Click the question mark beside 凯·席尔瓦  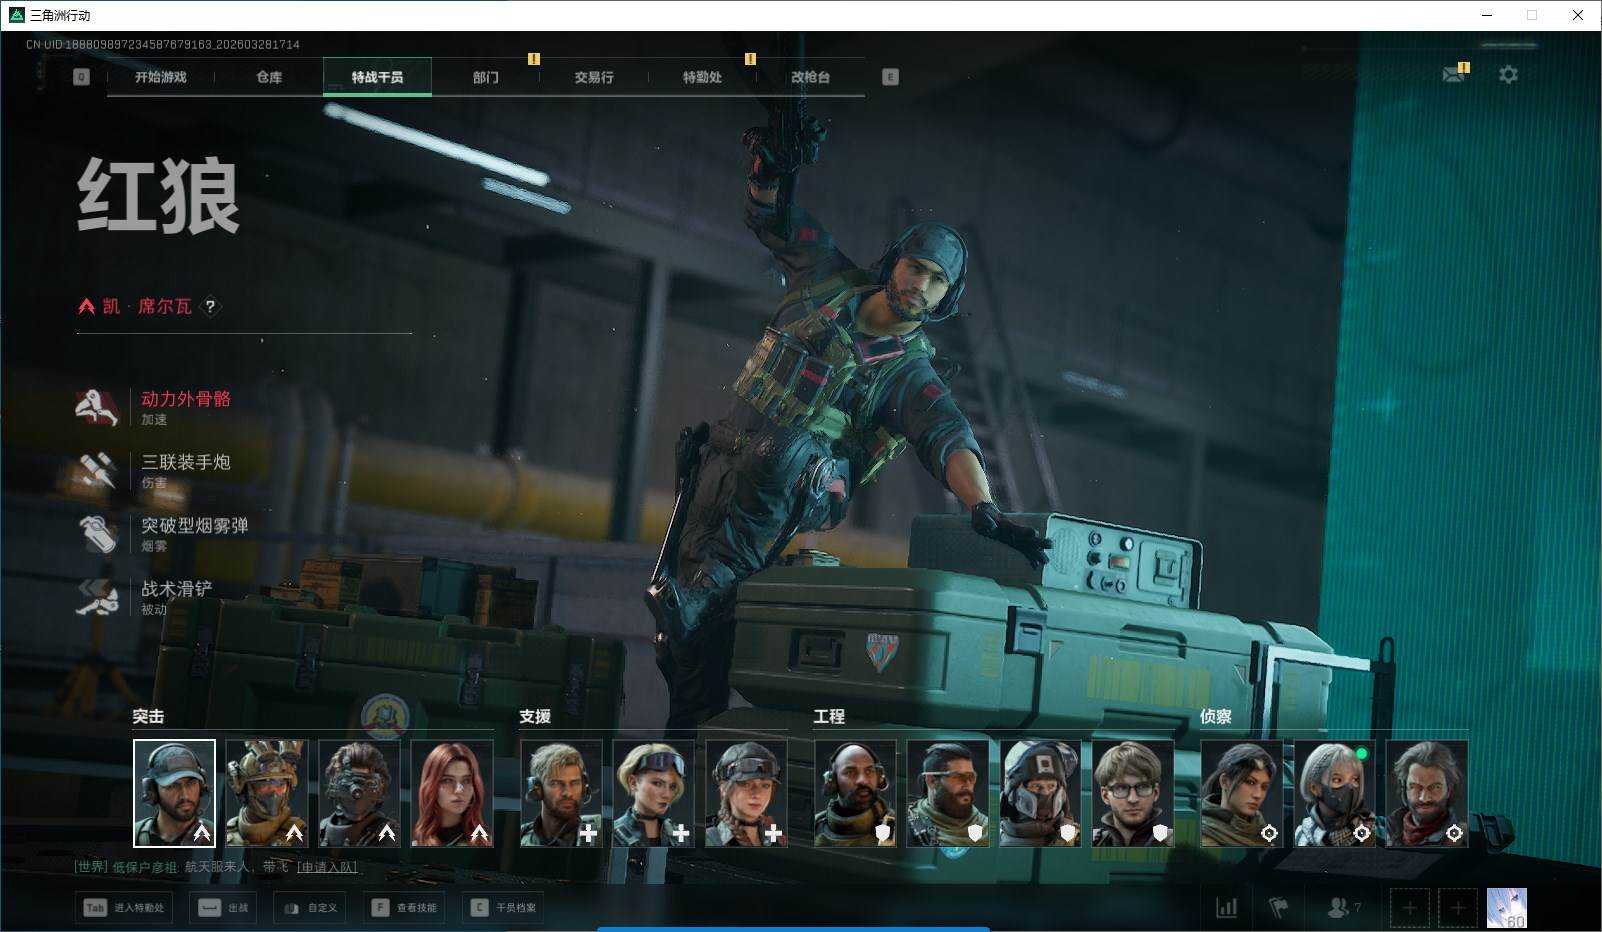point(210,306)
